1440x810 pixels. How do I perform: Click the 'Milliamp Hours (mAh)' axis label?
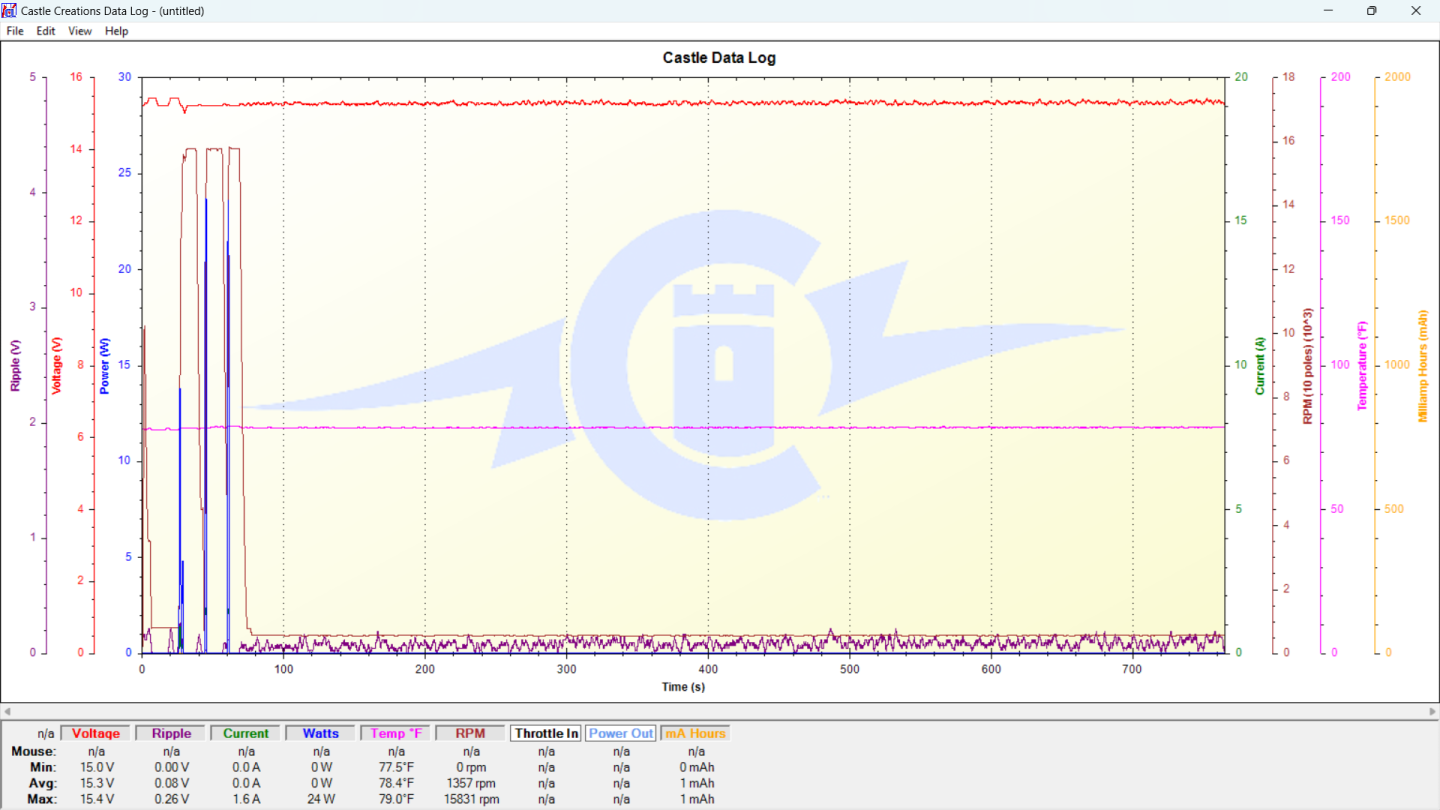tap(1424, 365)
